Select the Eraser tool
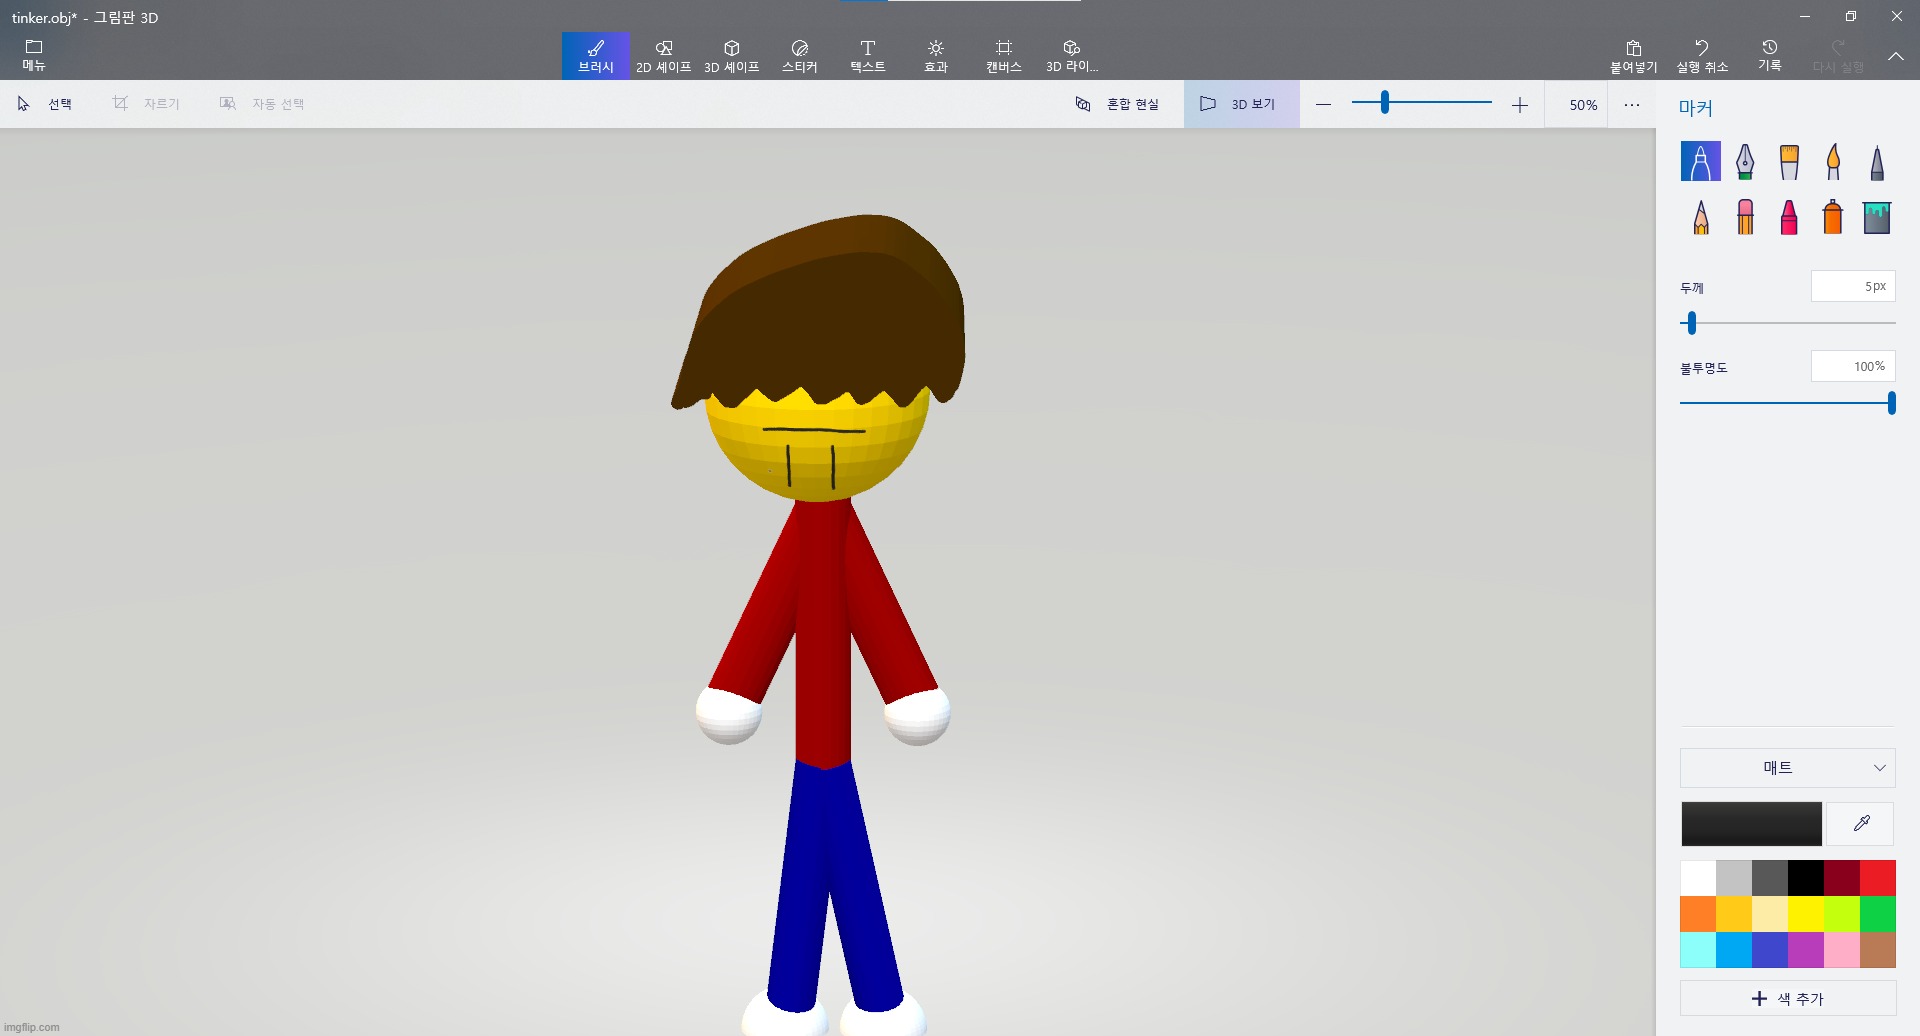The height and width of the screenshot is (1036, 1920). click(1745, 217)
